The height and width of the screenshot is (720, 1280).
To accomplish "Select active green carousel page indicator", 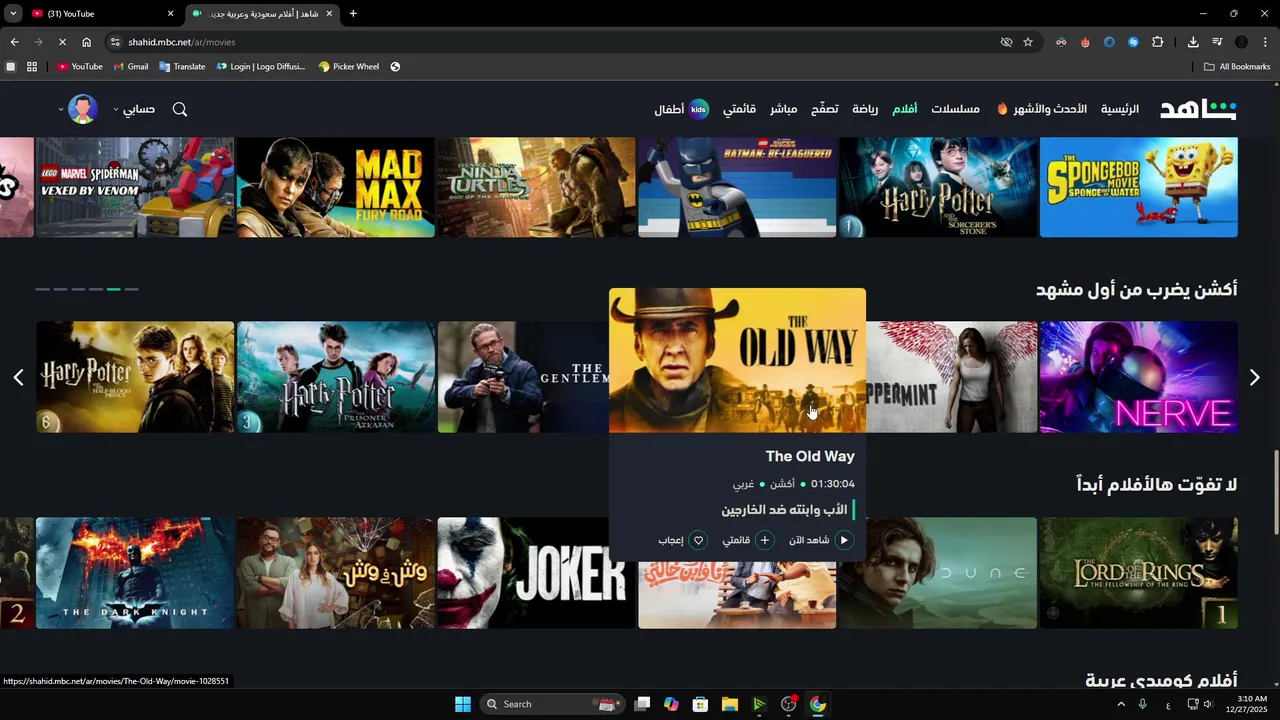I will click(x=114, y=289).
